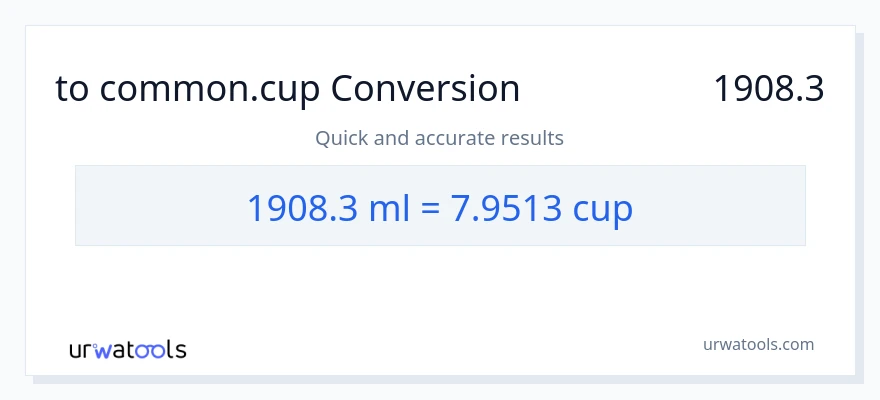Click the 'ur' letters of the logo
The width and height of the screenshot is (880, 400).
point(82,350)
